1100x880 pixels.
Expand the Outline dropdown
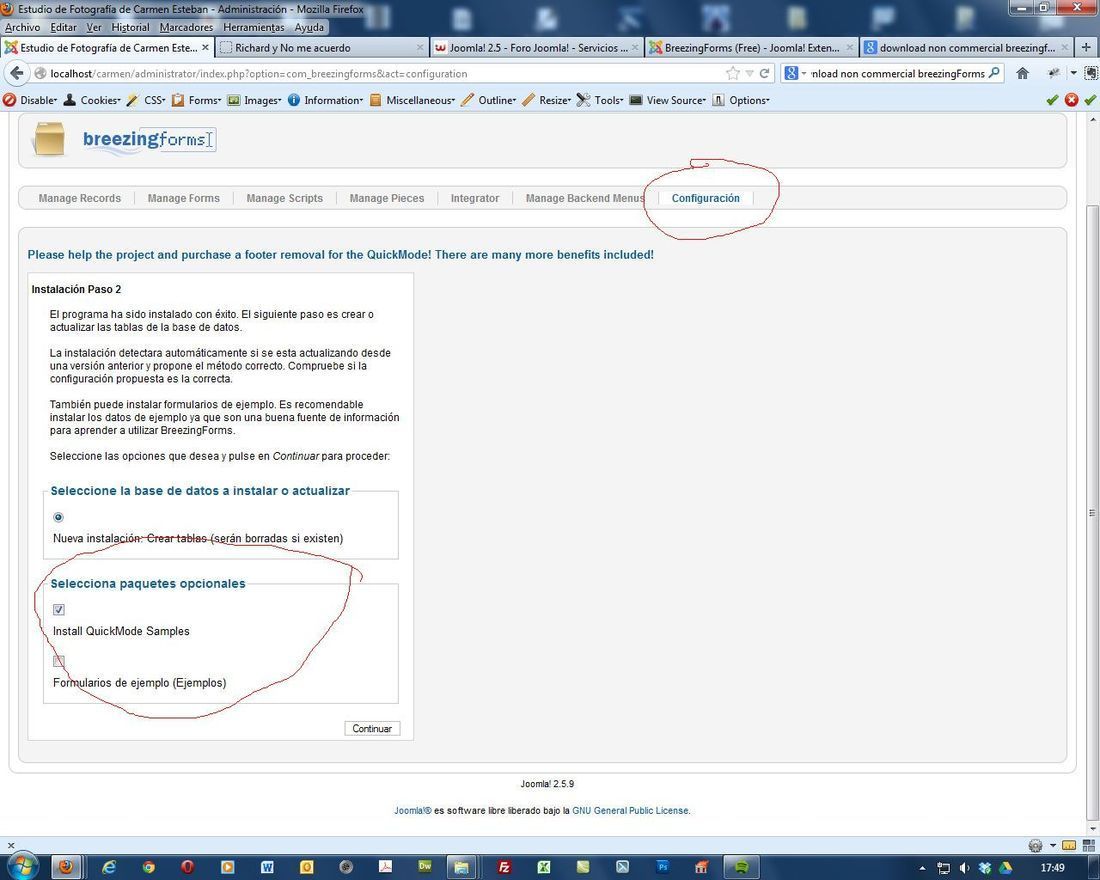point(488,100)
